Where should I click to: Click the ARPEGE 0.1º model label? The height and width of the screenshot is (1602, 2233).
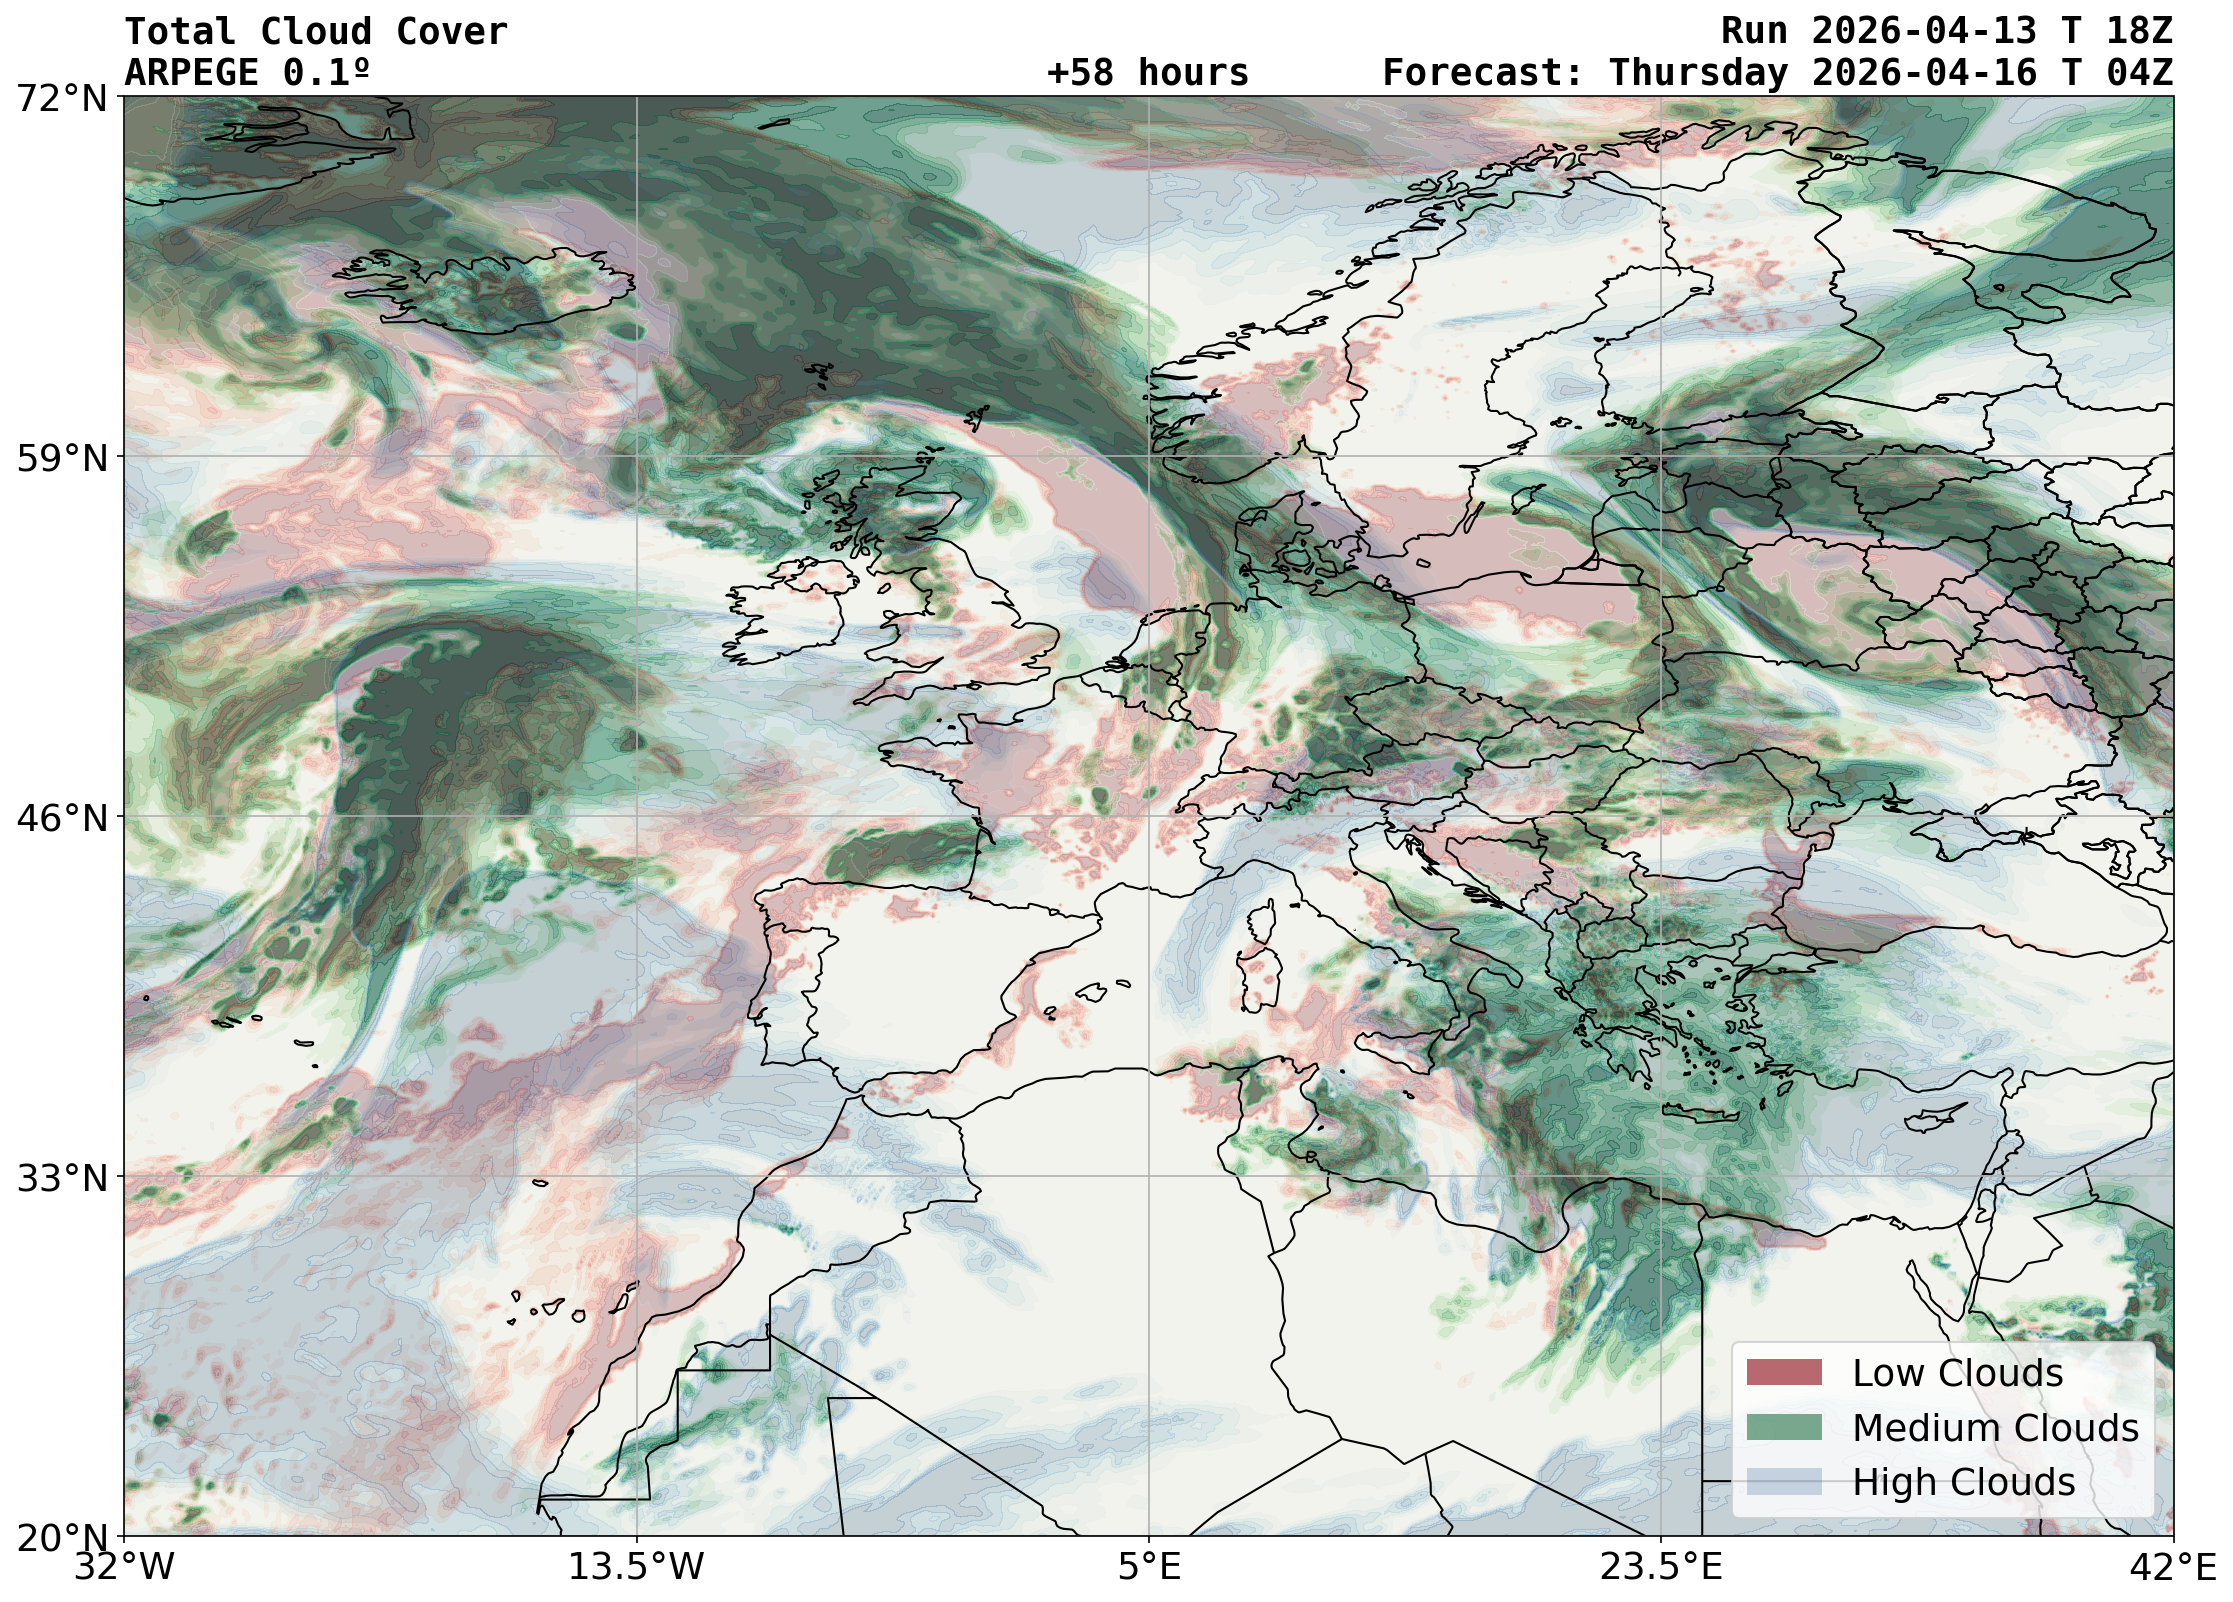[x=247, y=73]
